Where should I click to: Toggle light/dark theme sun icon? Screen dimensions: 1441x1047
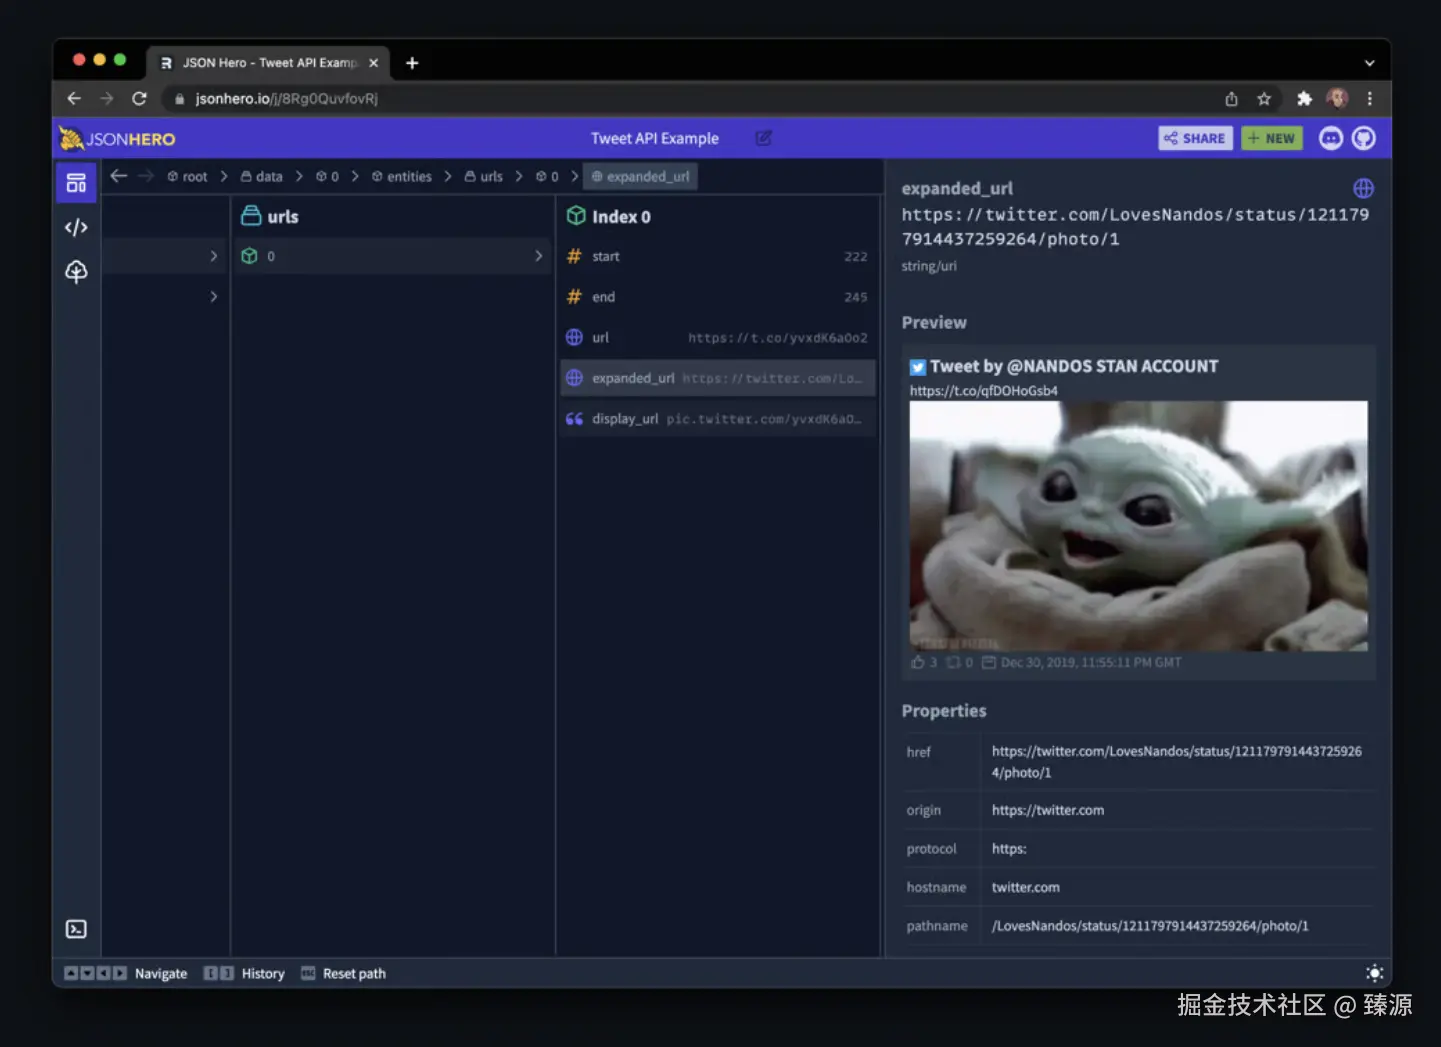1375,973
